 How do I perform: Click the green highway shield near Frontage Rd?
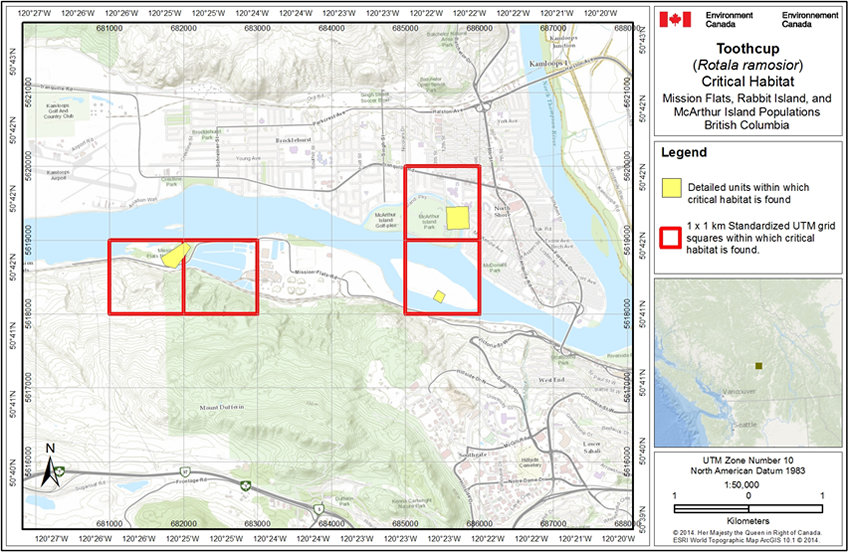tap(246, 485)
